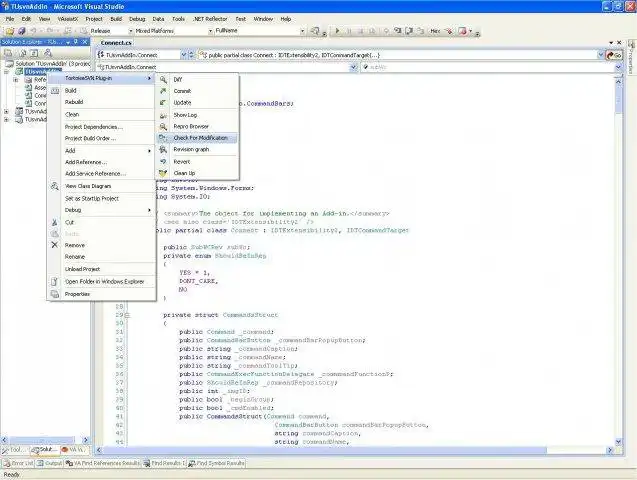Select TortoiseSVN Plug-in in the context menu
Viewport: 637px width, 480px height.
102,78
